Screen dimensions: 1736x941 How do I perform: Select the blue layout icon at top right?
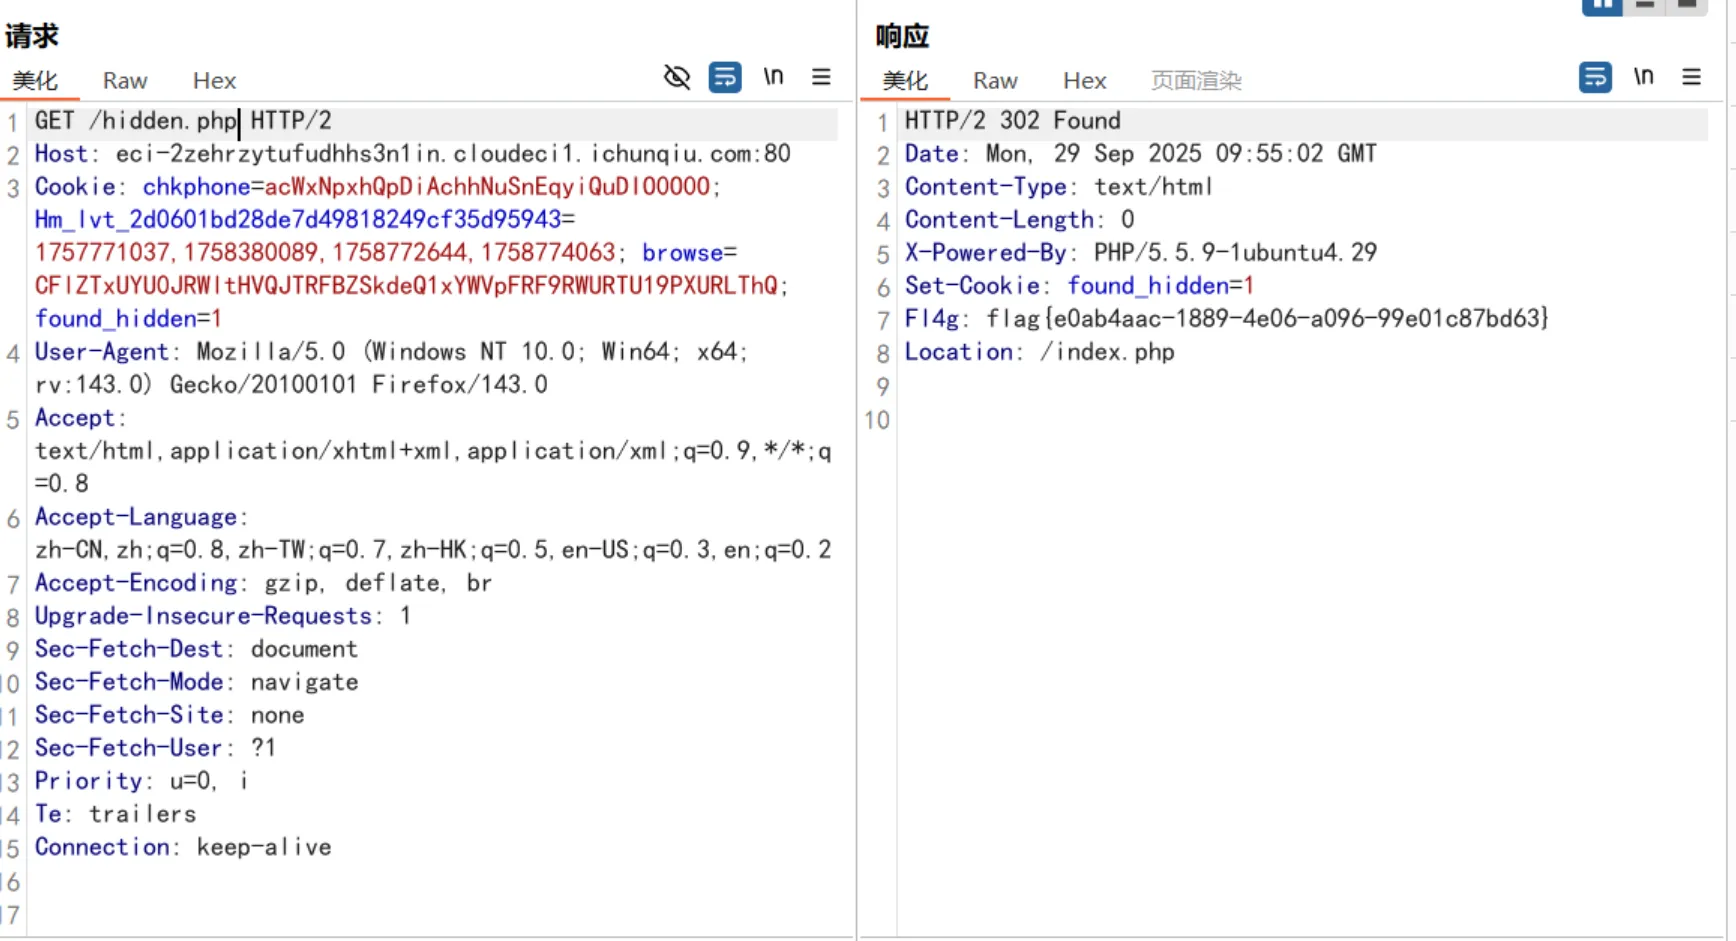point(1602,7)
